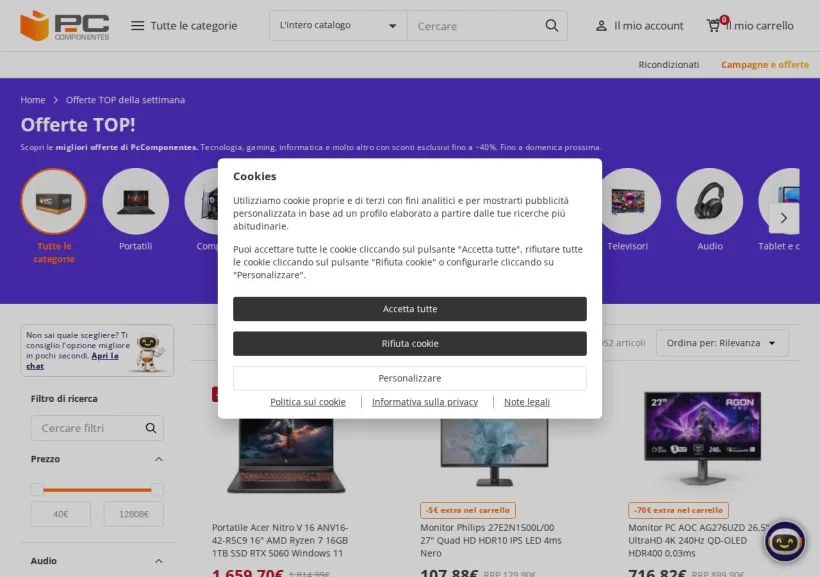
Task: Go to Ricondizionati section
Action: (668, 65)
